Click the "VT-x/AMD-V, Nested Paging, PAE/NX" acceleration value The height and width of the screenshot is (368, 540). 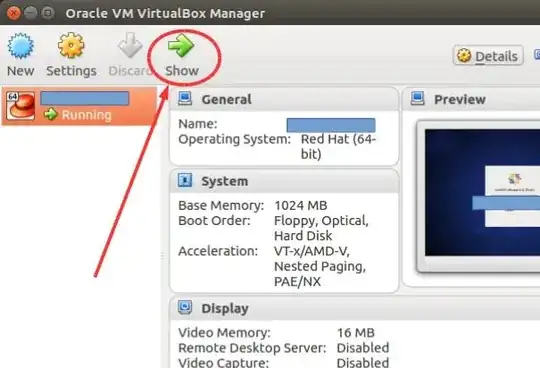(x=320, y=266)
